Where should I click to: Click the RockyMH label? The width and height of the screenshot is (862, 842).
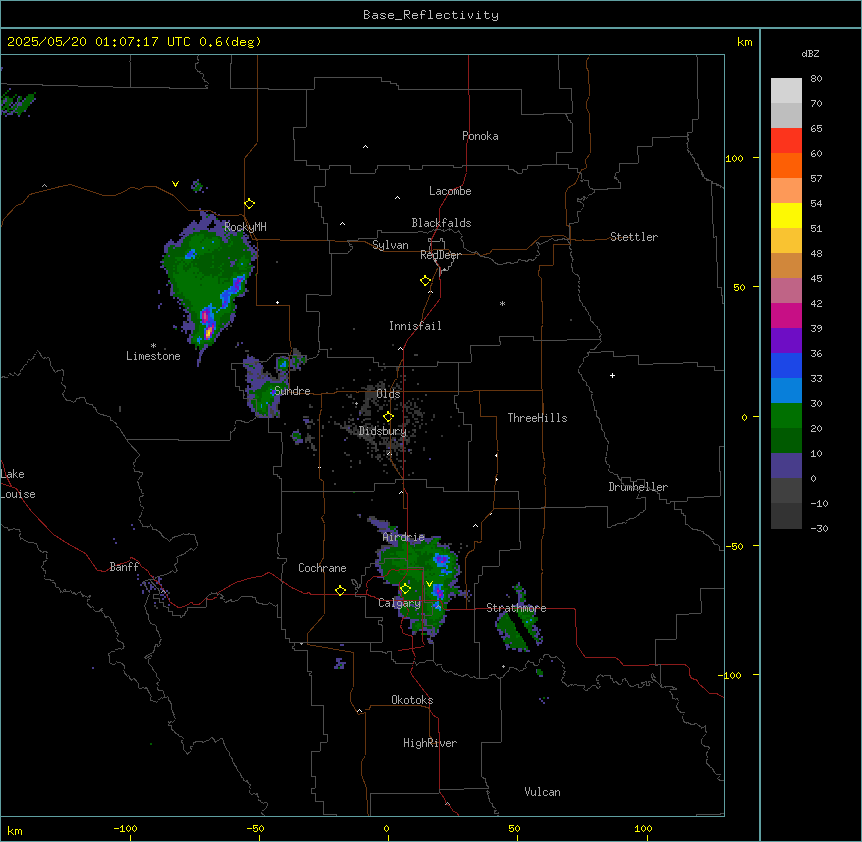245,226
